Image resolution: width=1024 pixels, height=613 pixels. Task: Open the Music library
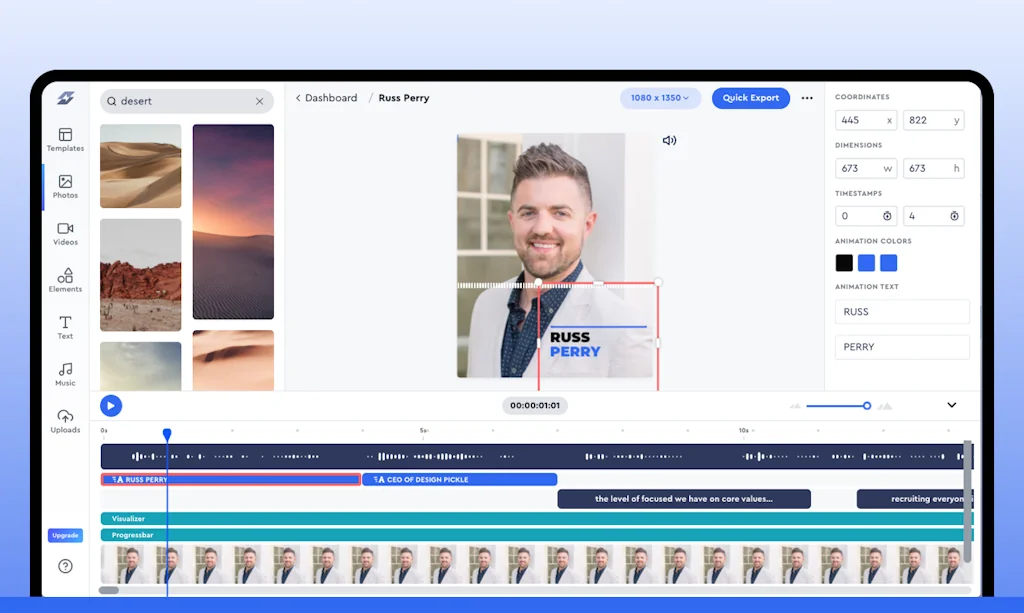65,374
